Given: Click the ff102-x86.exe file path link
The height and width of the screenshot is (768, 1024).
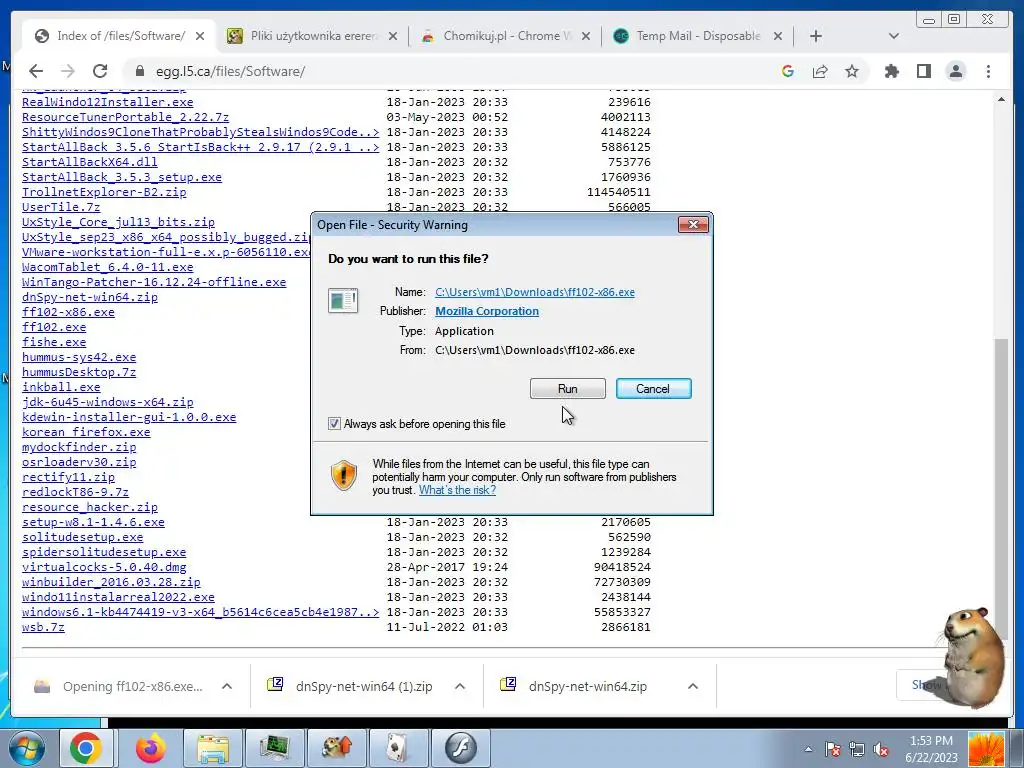Looking at the screenshot, I should pos(535,292).
